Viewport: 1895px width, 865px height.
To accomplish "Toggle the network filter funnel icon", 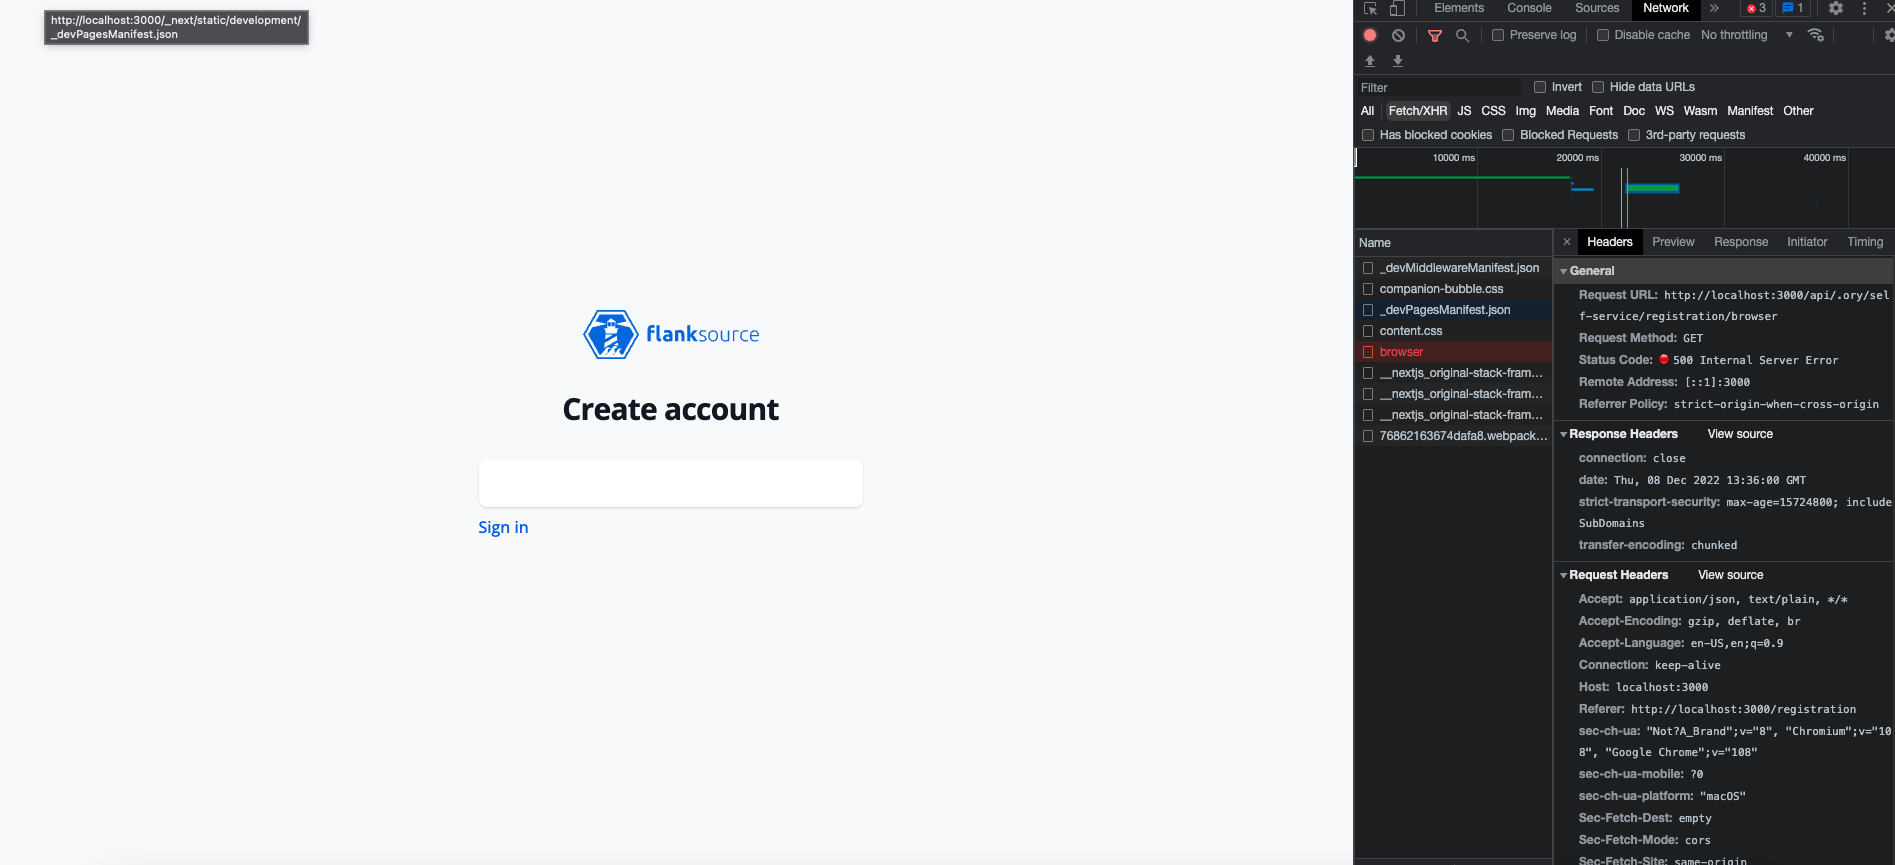I will pos(1435,35).
